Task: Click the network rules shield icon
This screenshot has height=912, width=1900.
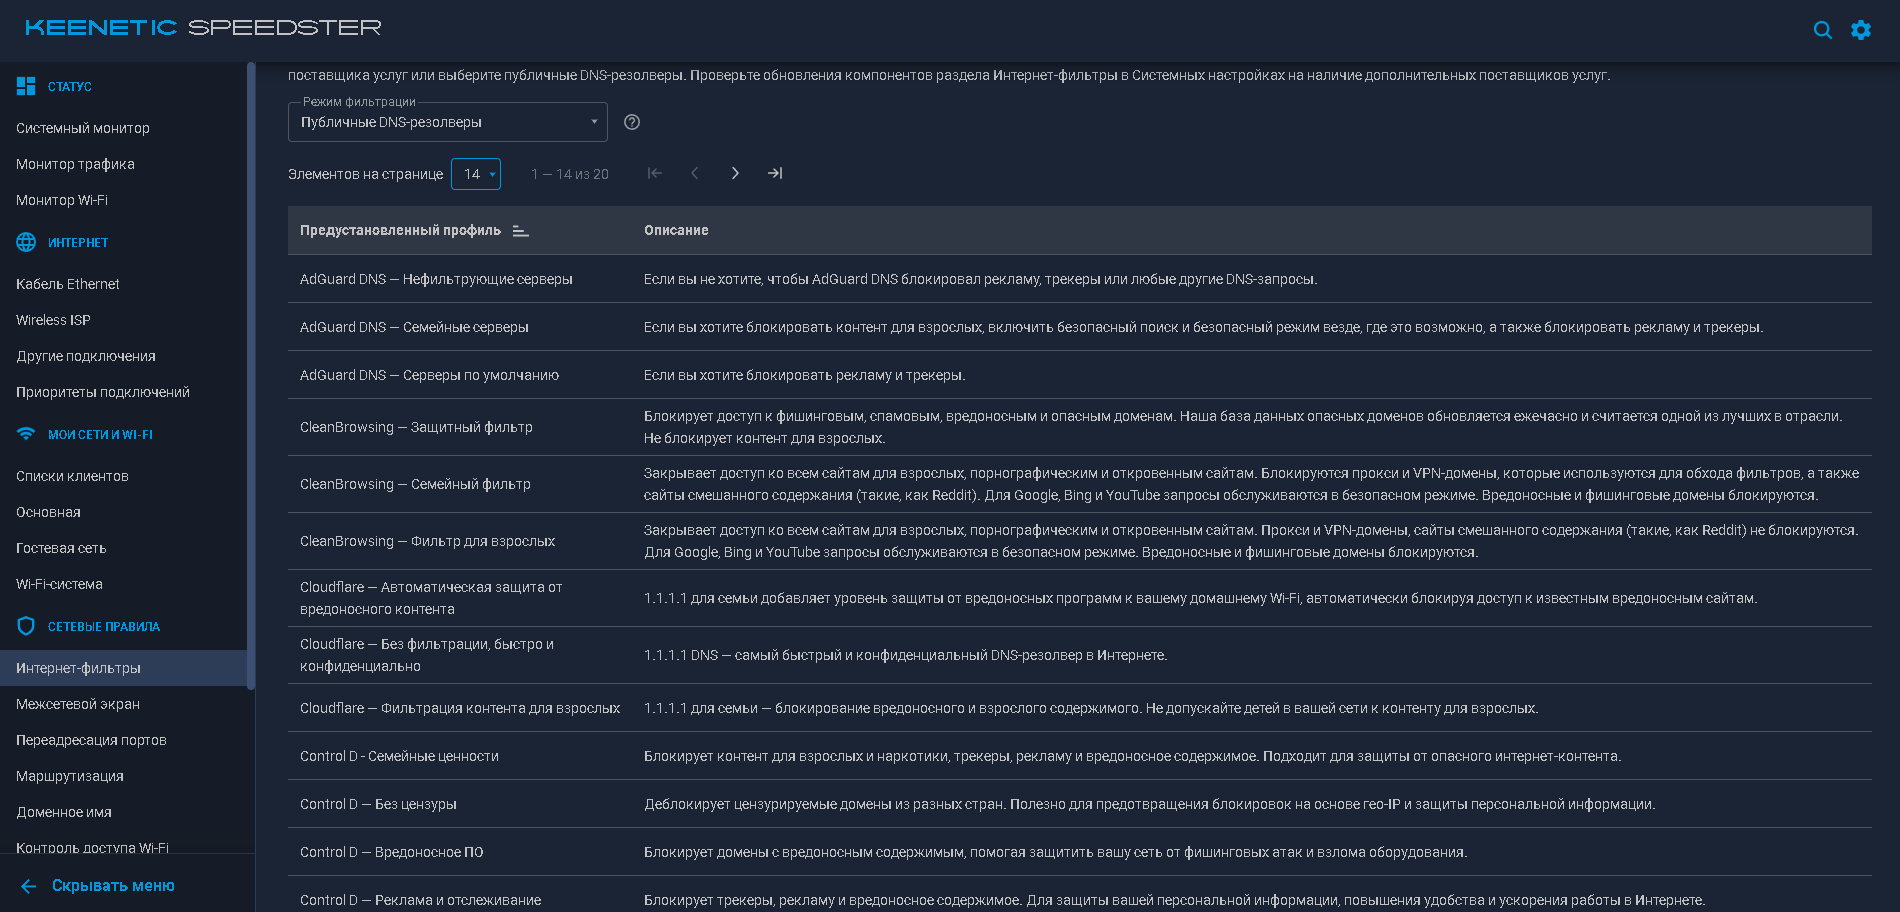Action: (26, 626)
